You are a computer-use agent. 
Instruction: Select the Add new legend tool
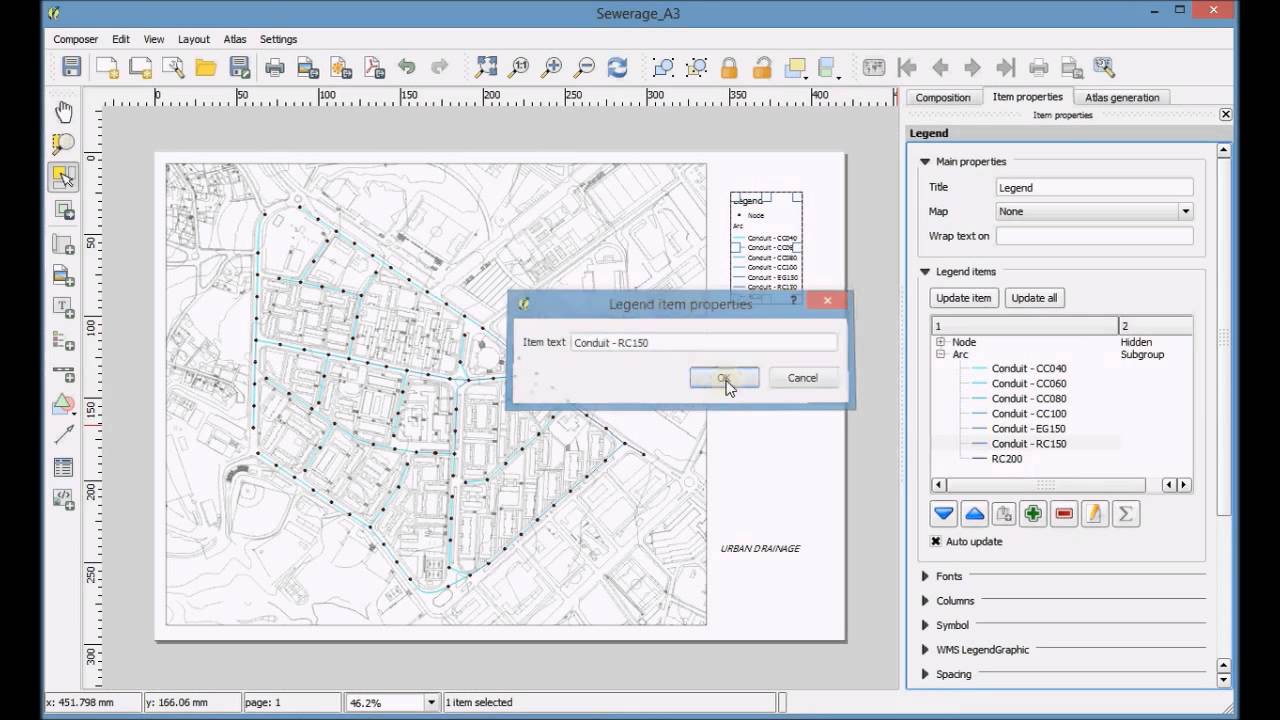63,341
